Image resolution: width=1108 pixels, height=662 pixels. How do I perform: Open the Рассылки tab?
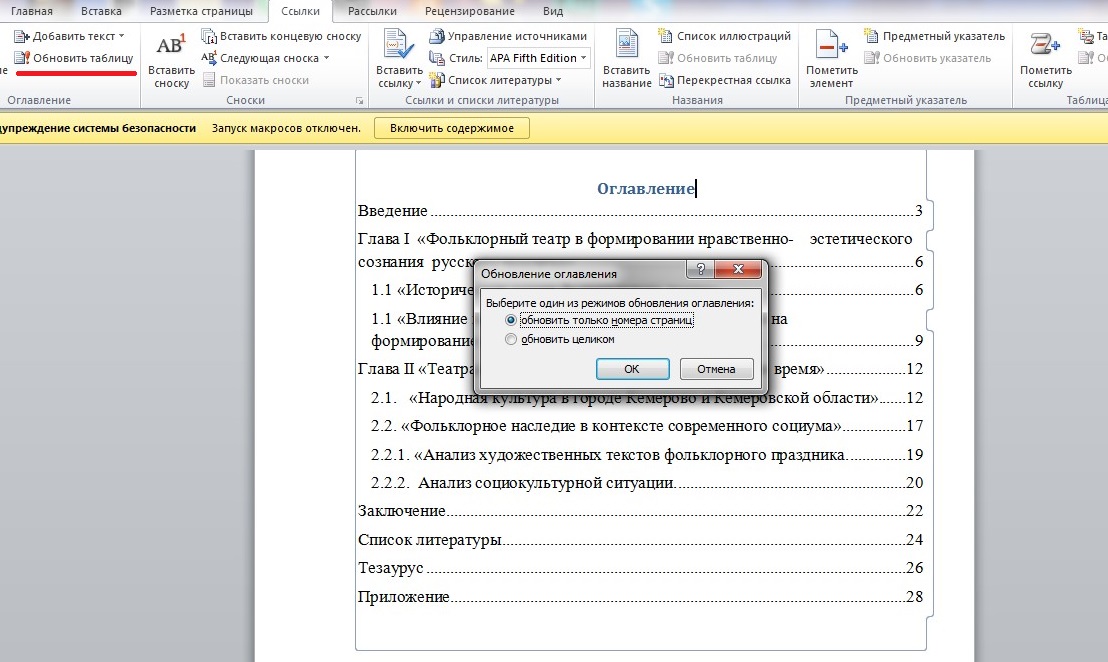372,11
